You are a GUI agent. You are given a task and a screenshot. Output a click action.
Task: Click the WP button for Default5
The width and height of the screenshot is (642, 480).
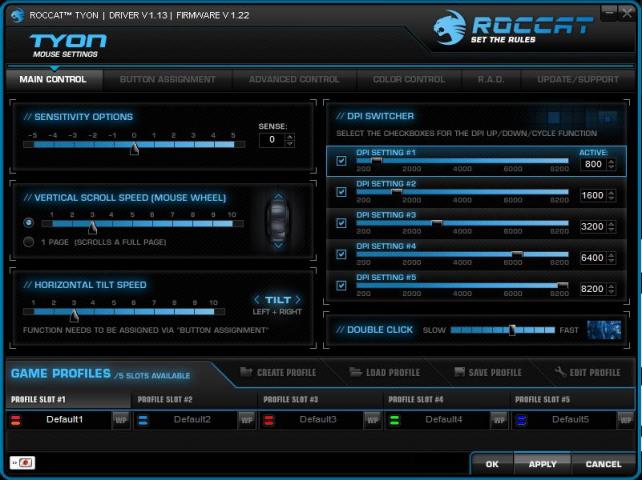tap(625, 421)
